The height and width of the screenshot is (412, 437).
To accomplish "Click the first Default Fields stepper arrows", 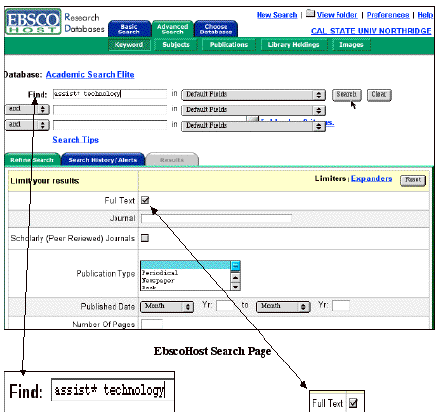I will pyautogui.click(x=319, y=95).
